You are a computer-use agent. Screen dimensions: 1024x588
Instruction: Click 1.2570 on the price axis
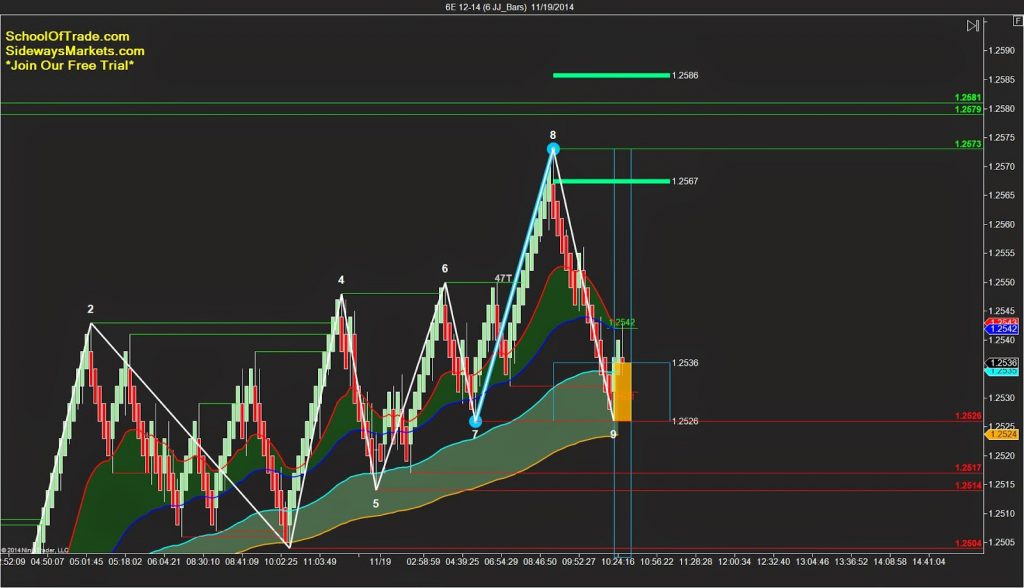click(1002, 167)
